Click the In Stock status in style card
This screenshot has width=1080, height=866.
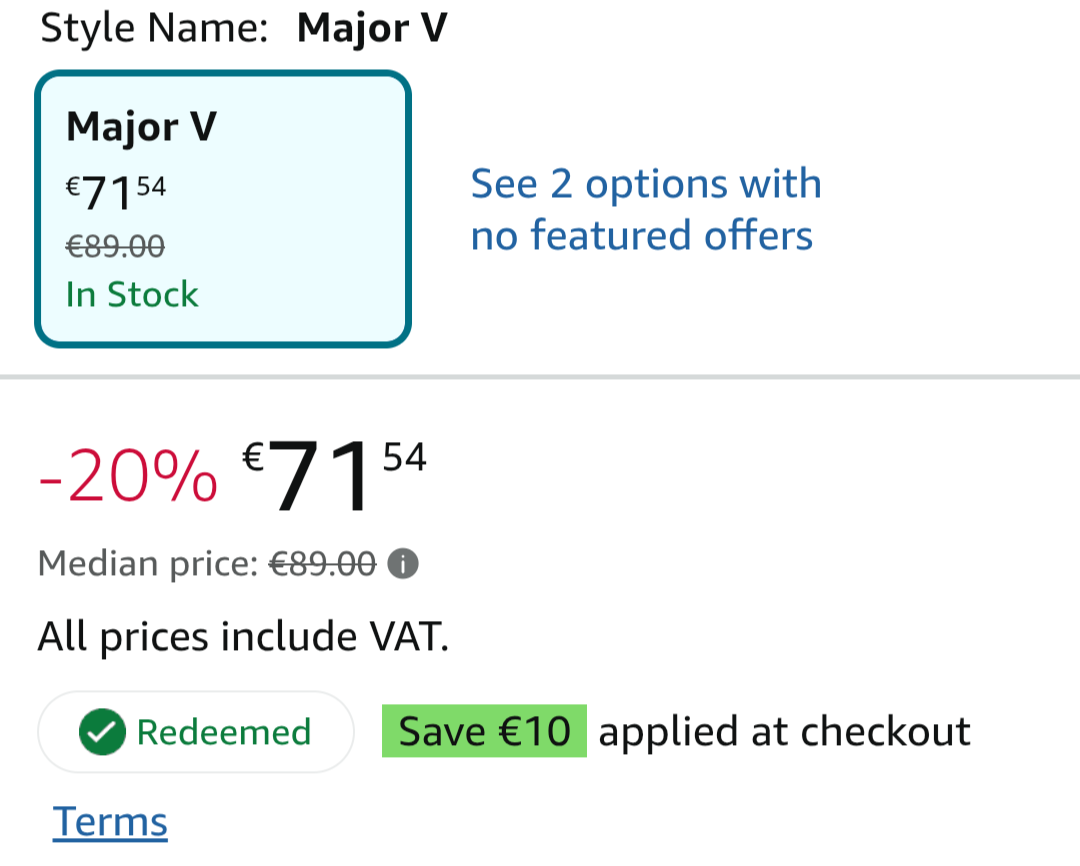tap(132, 295)
